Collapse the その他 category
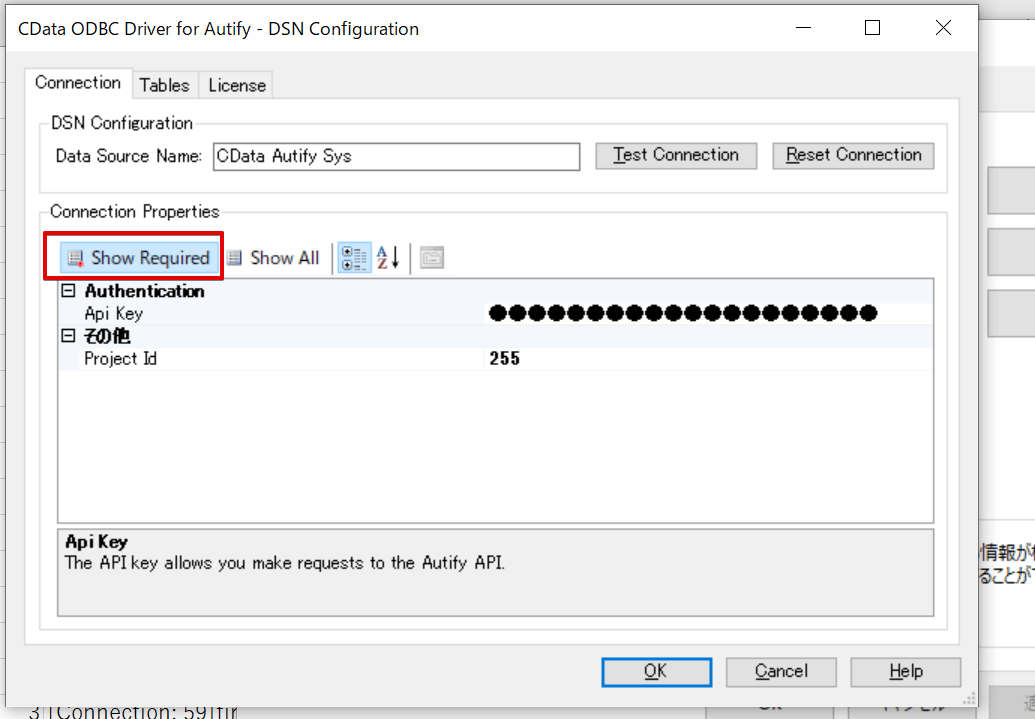Image resolution: width=1035 pixels, height=719 pixels. pyautogui.click(x=69, y=335)
